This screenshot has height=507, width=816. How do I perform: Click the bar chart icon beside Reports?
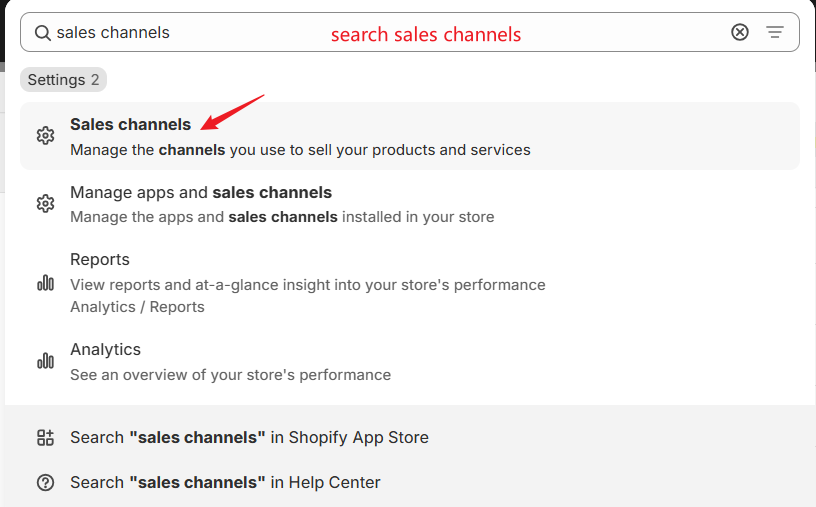coord(45,283)
